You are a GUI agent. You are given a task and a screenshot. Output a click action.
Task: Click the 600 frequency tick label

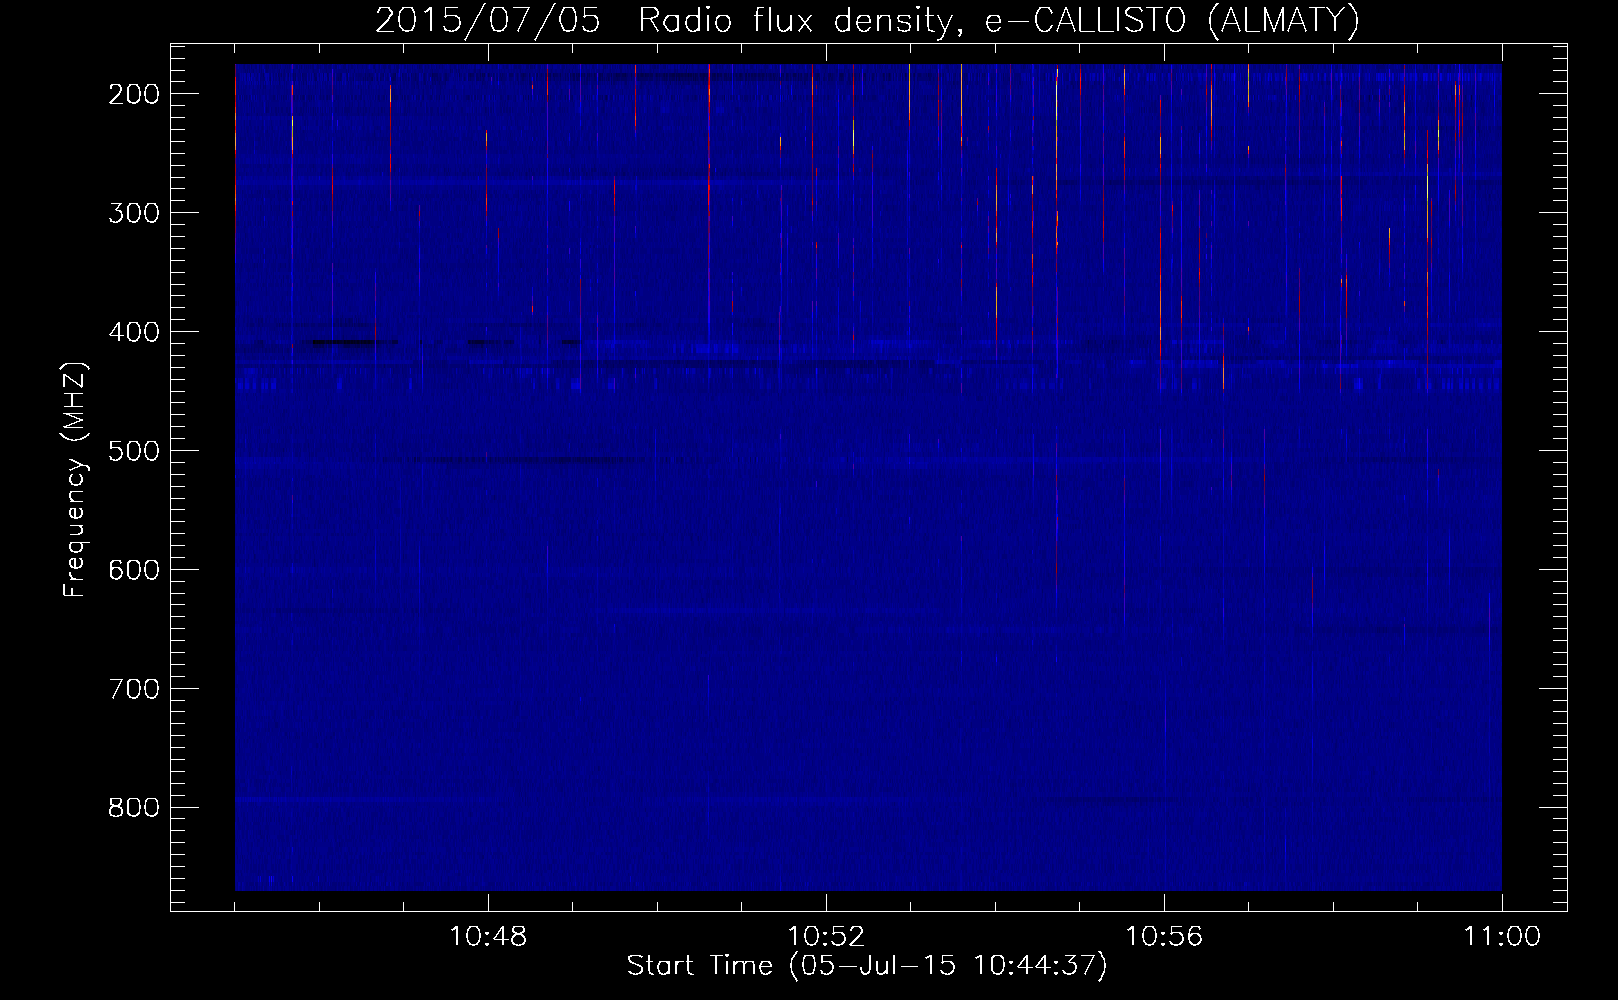pos(133,570)
